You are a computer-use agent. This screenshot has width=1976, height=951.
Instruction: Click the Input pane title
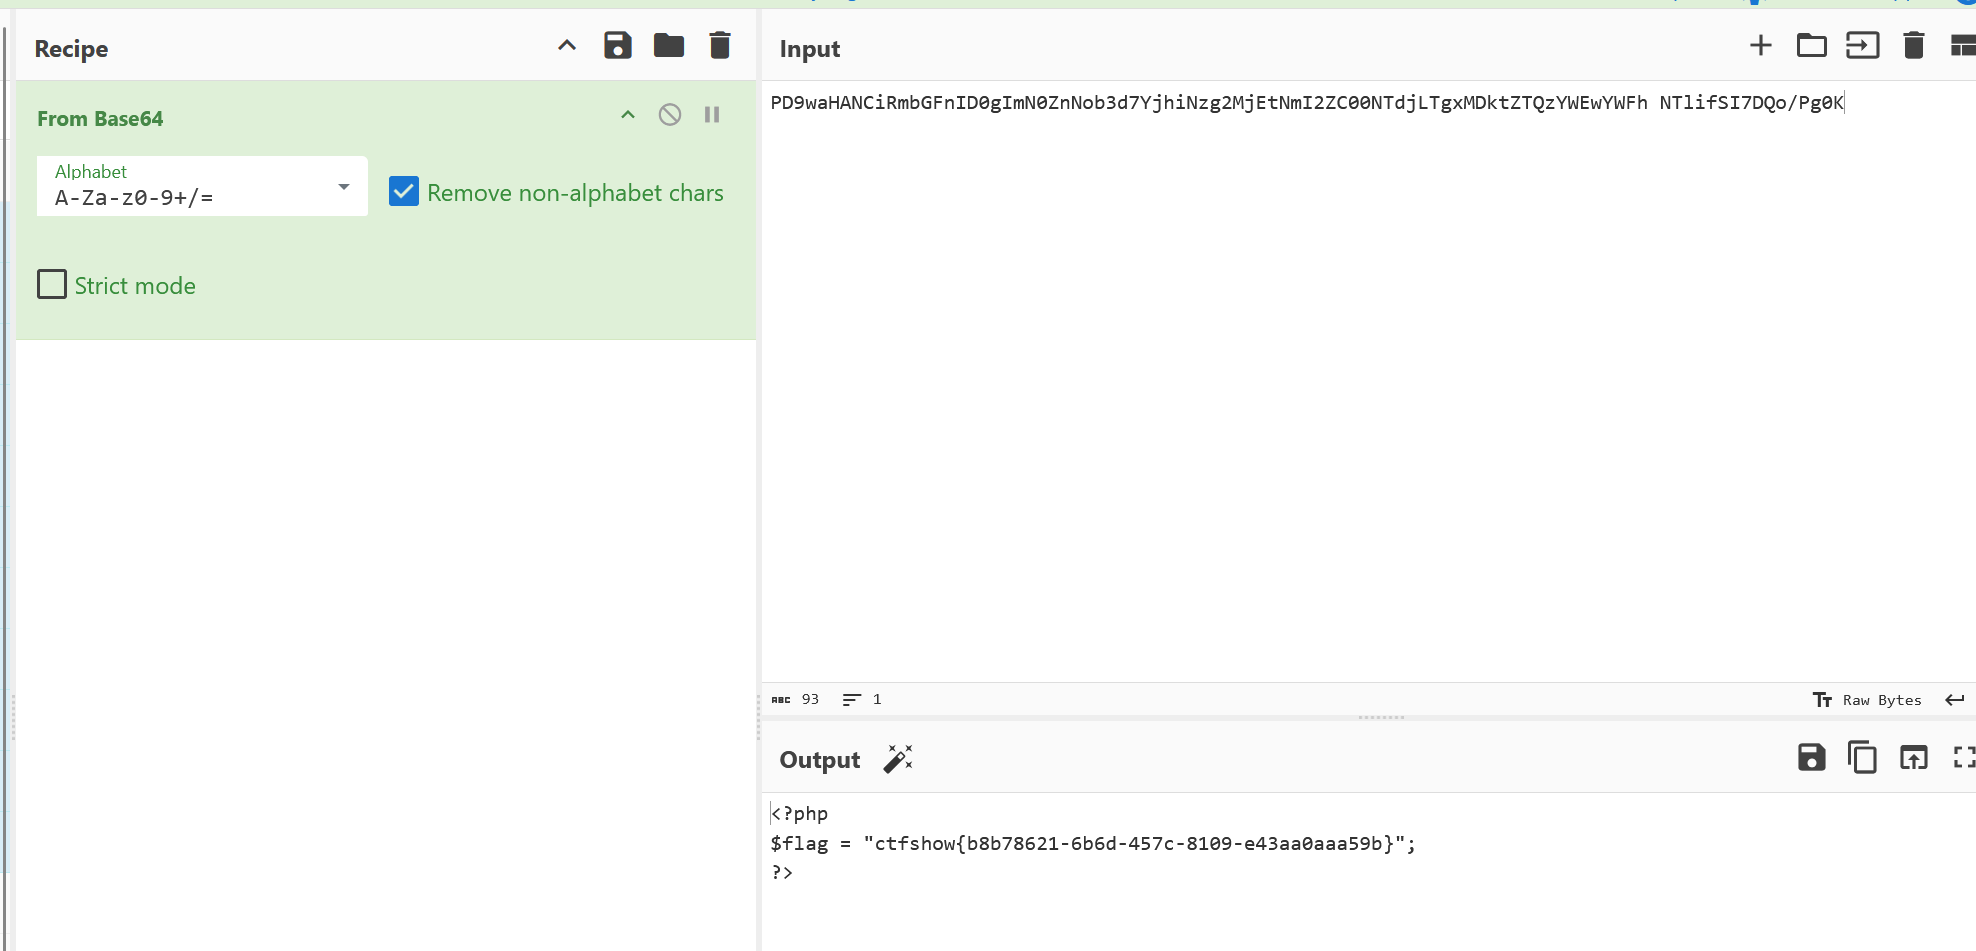[x=810, y=49]
